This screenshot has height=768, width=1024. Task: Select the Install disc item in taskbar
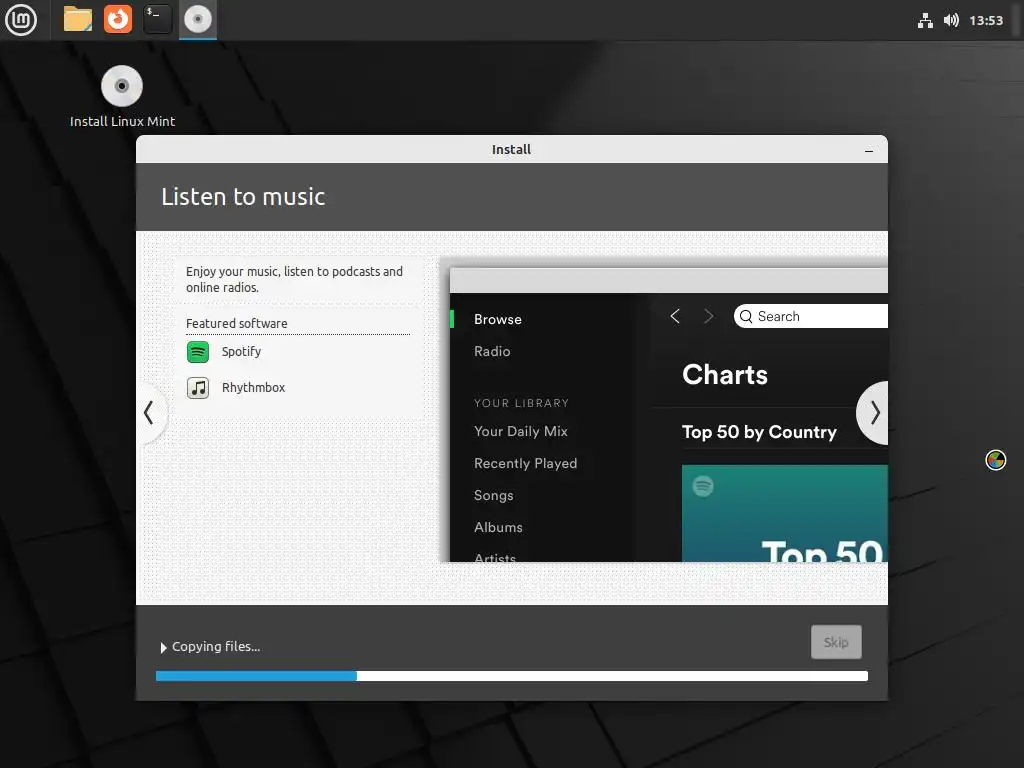(x=198, y=20)
